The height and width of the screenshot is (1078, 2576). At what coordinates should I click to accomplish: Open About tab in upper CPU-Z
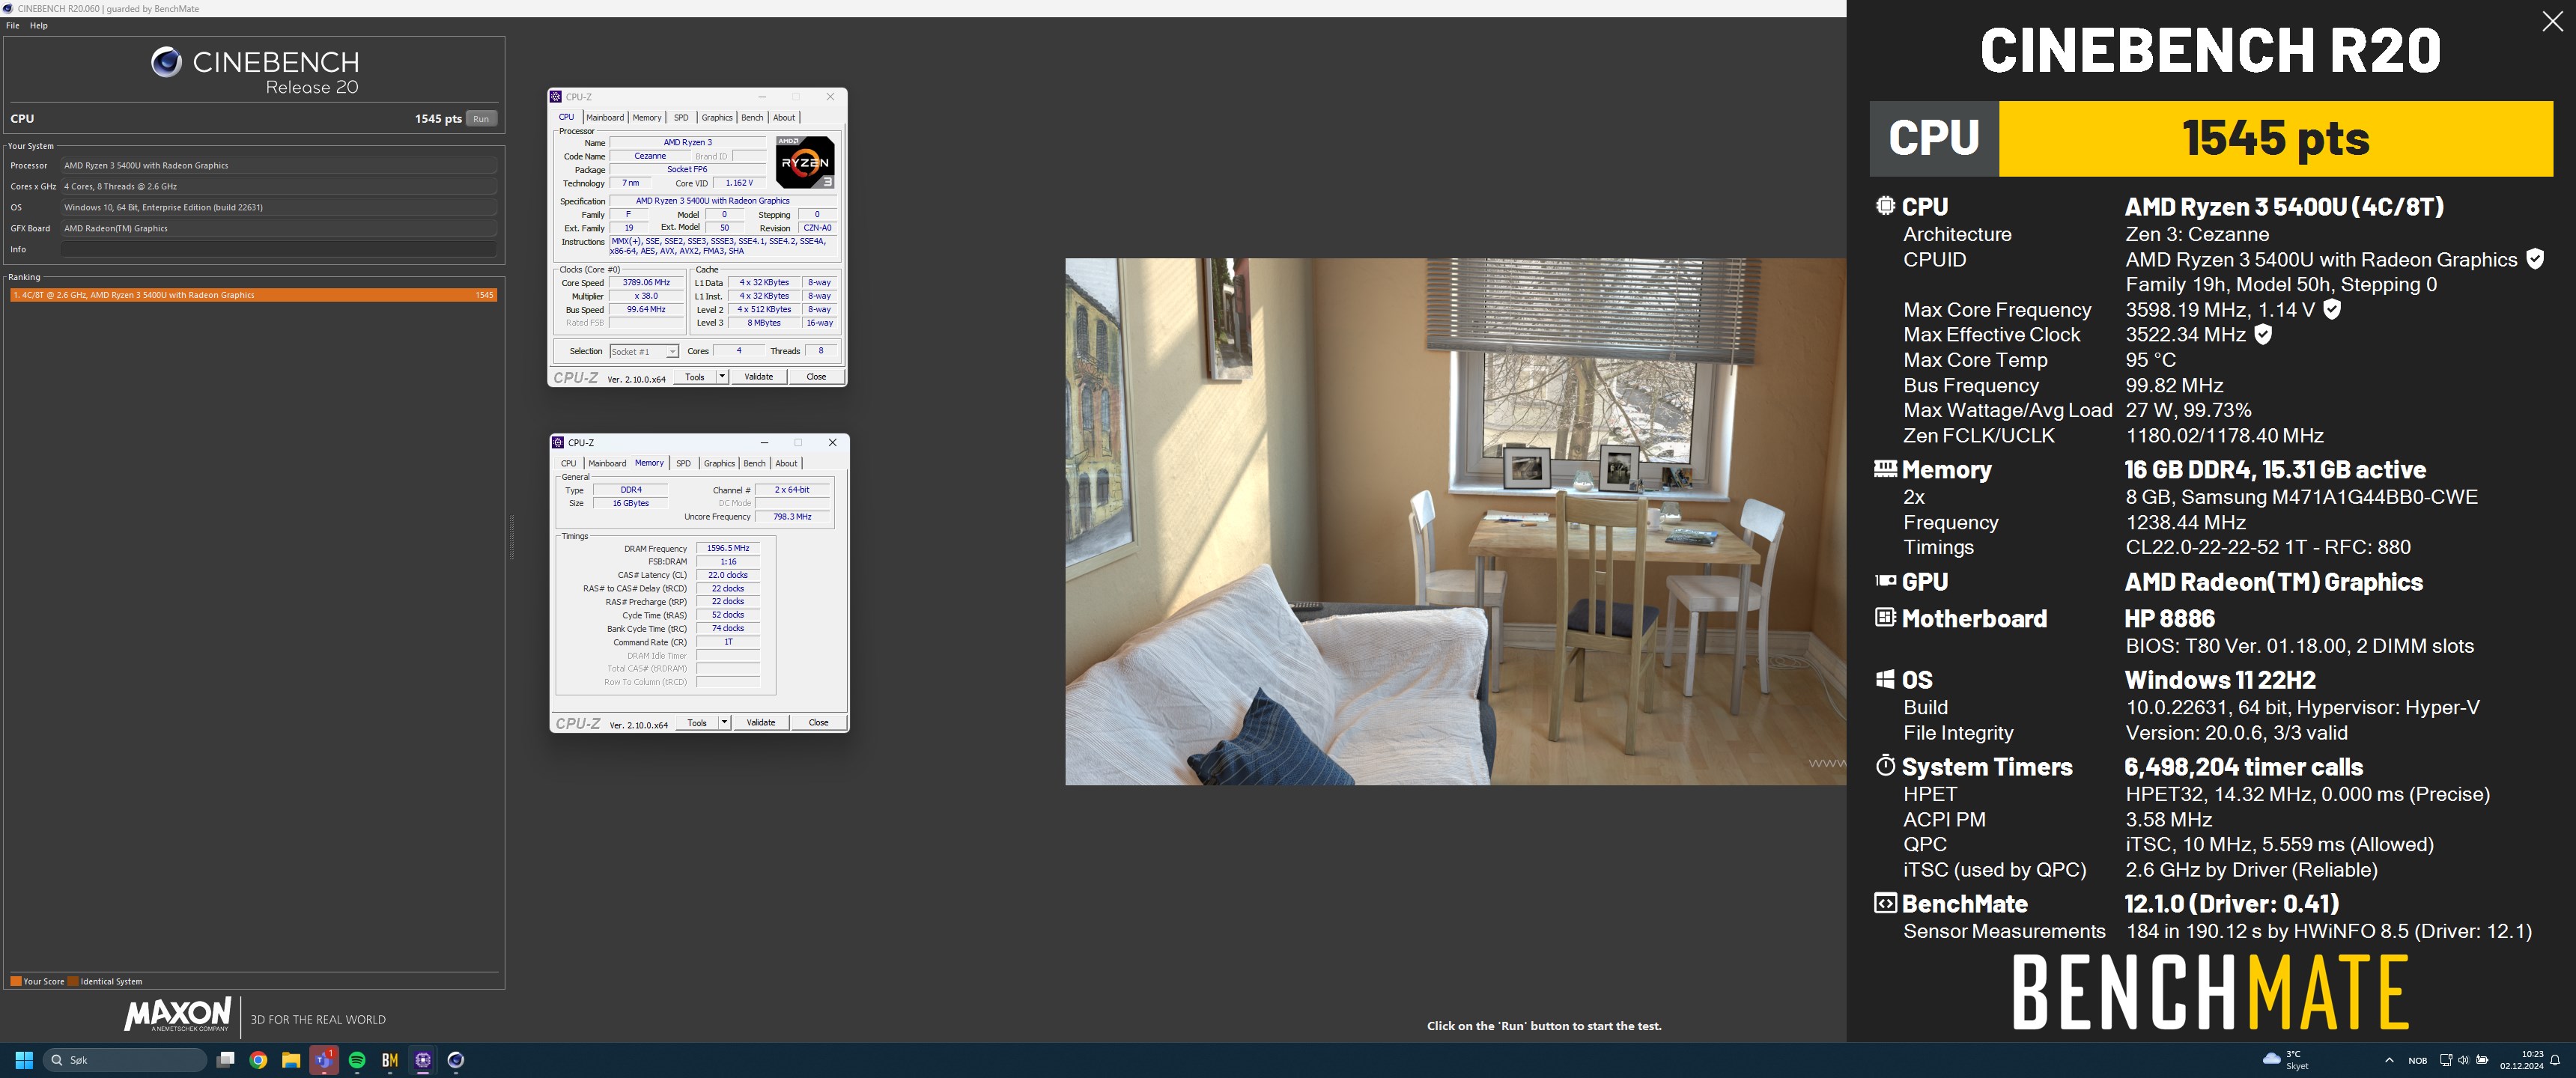tap(784, 117)
